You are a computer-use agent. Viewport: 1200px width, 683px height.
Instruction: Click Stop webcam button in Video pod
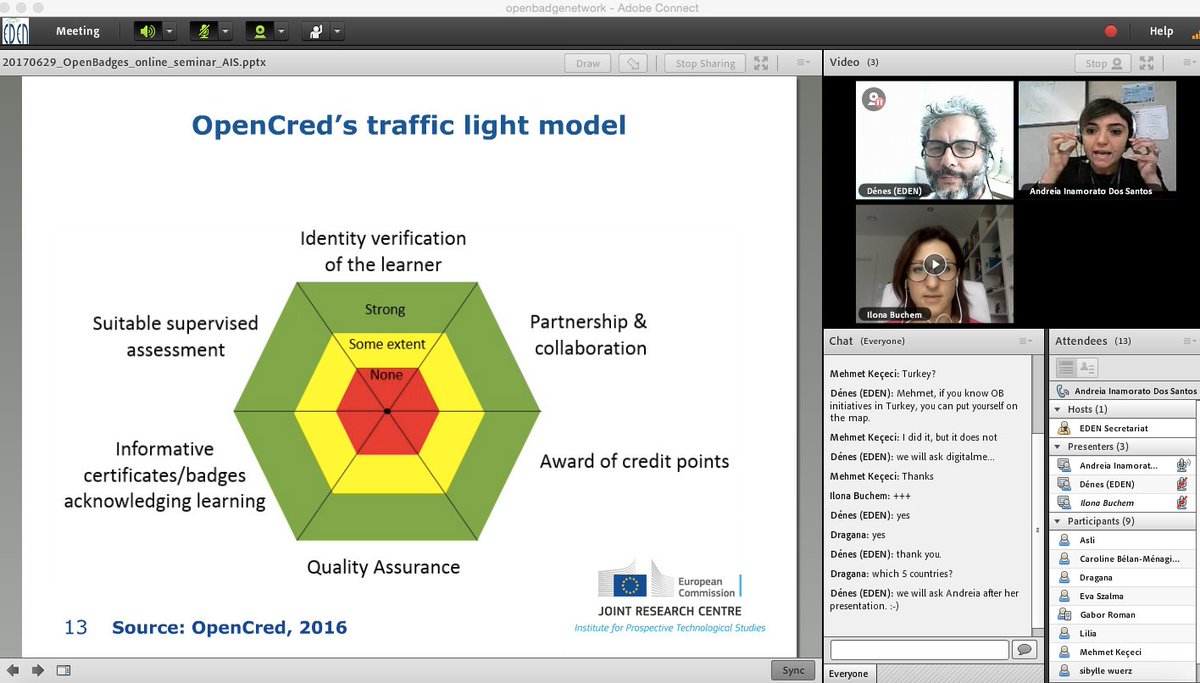1105,63
